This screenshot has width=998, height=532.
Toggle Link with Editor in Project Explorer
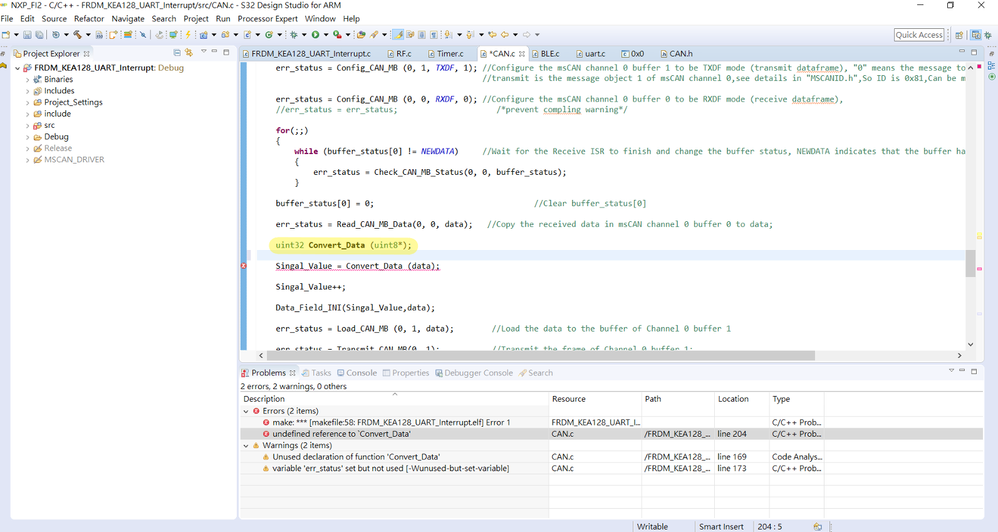[x=188, y=53]
